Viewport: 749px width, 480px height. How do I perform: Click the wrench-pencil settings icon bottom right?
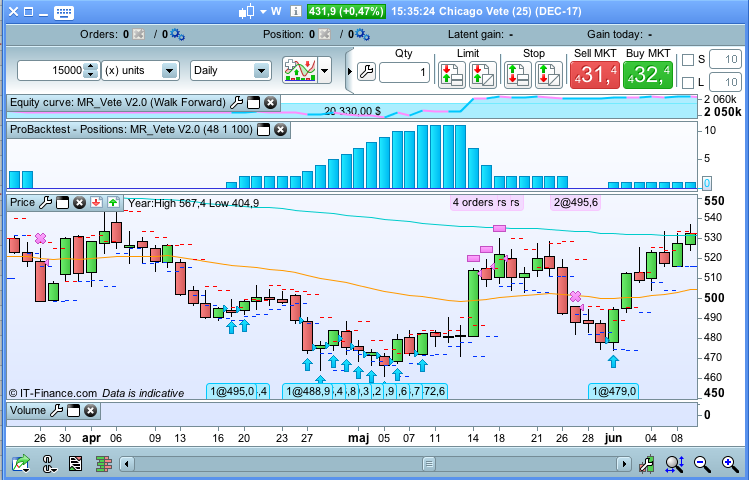(x=646, y=463)
